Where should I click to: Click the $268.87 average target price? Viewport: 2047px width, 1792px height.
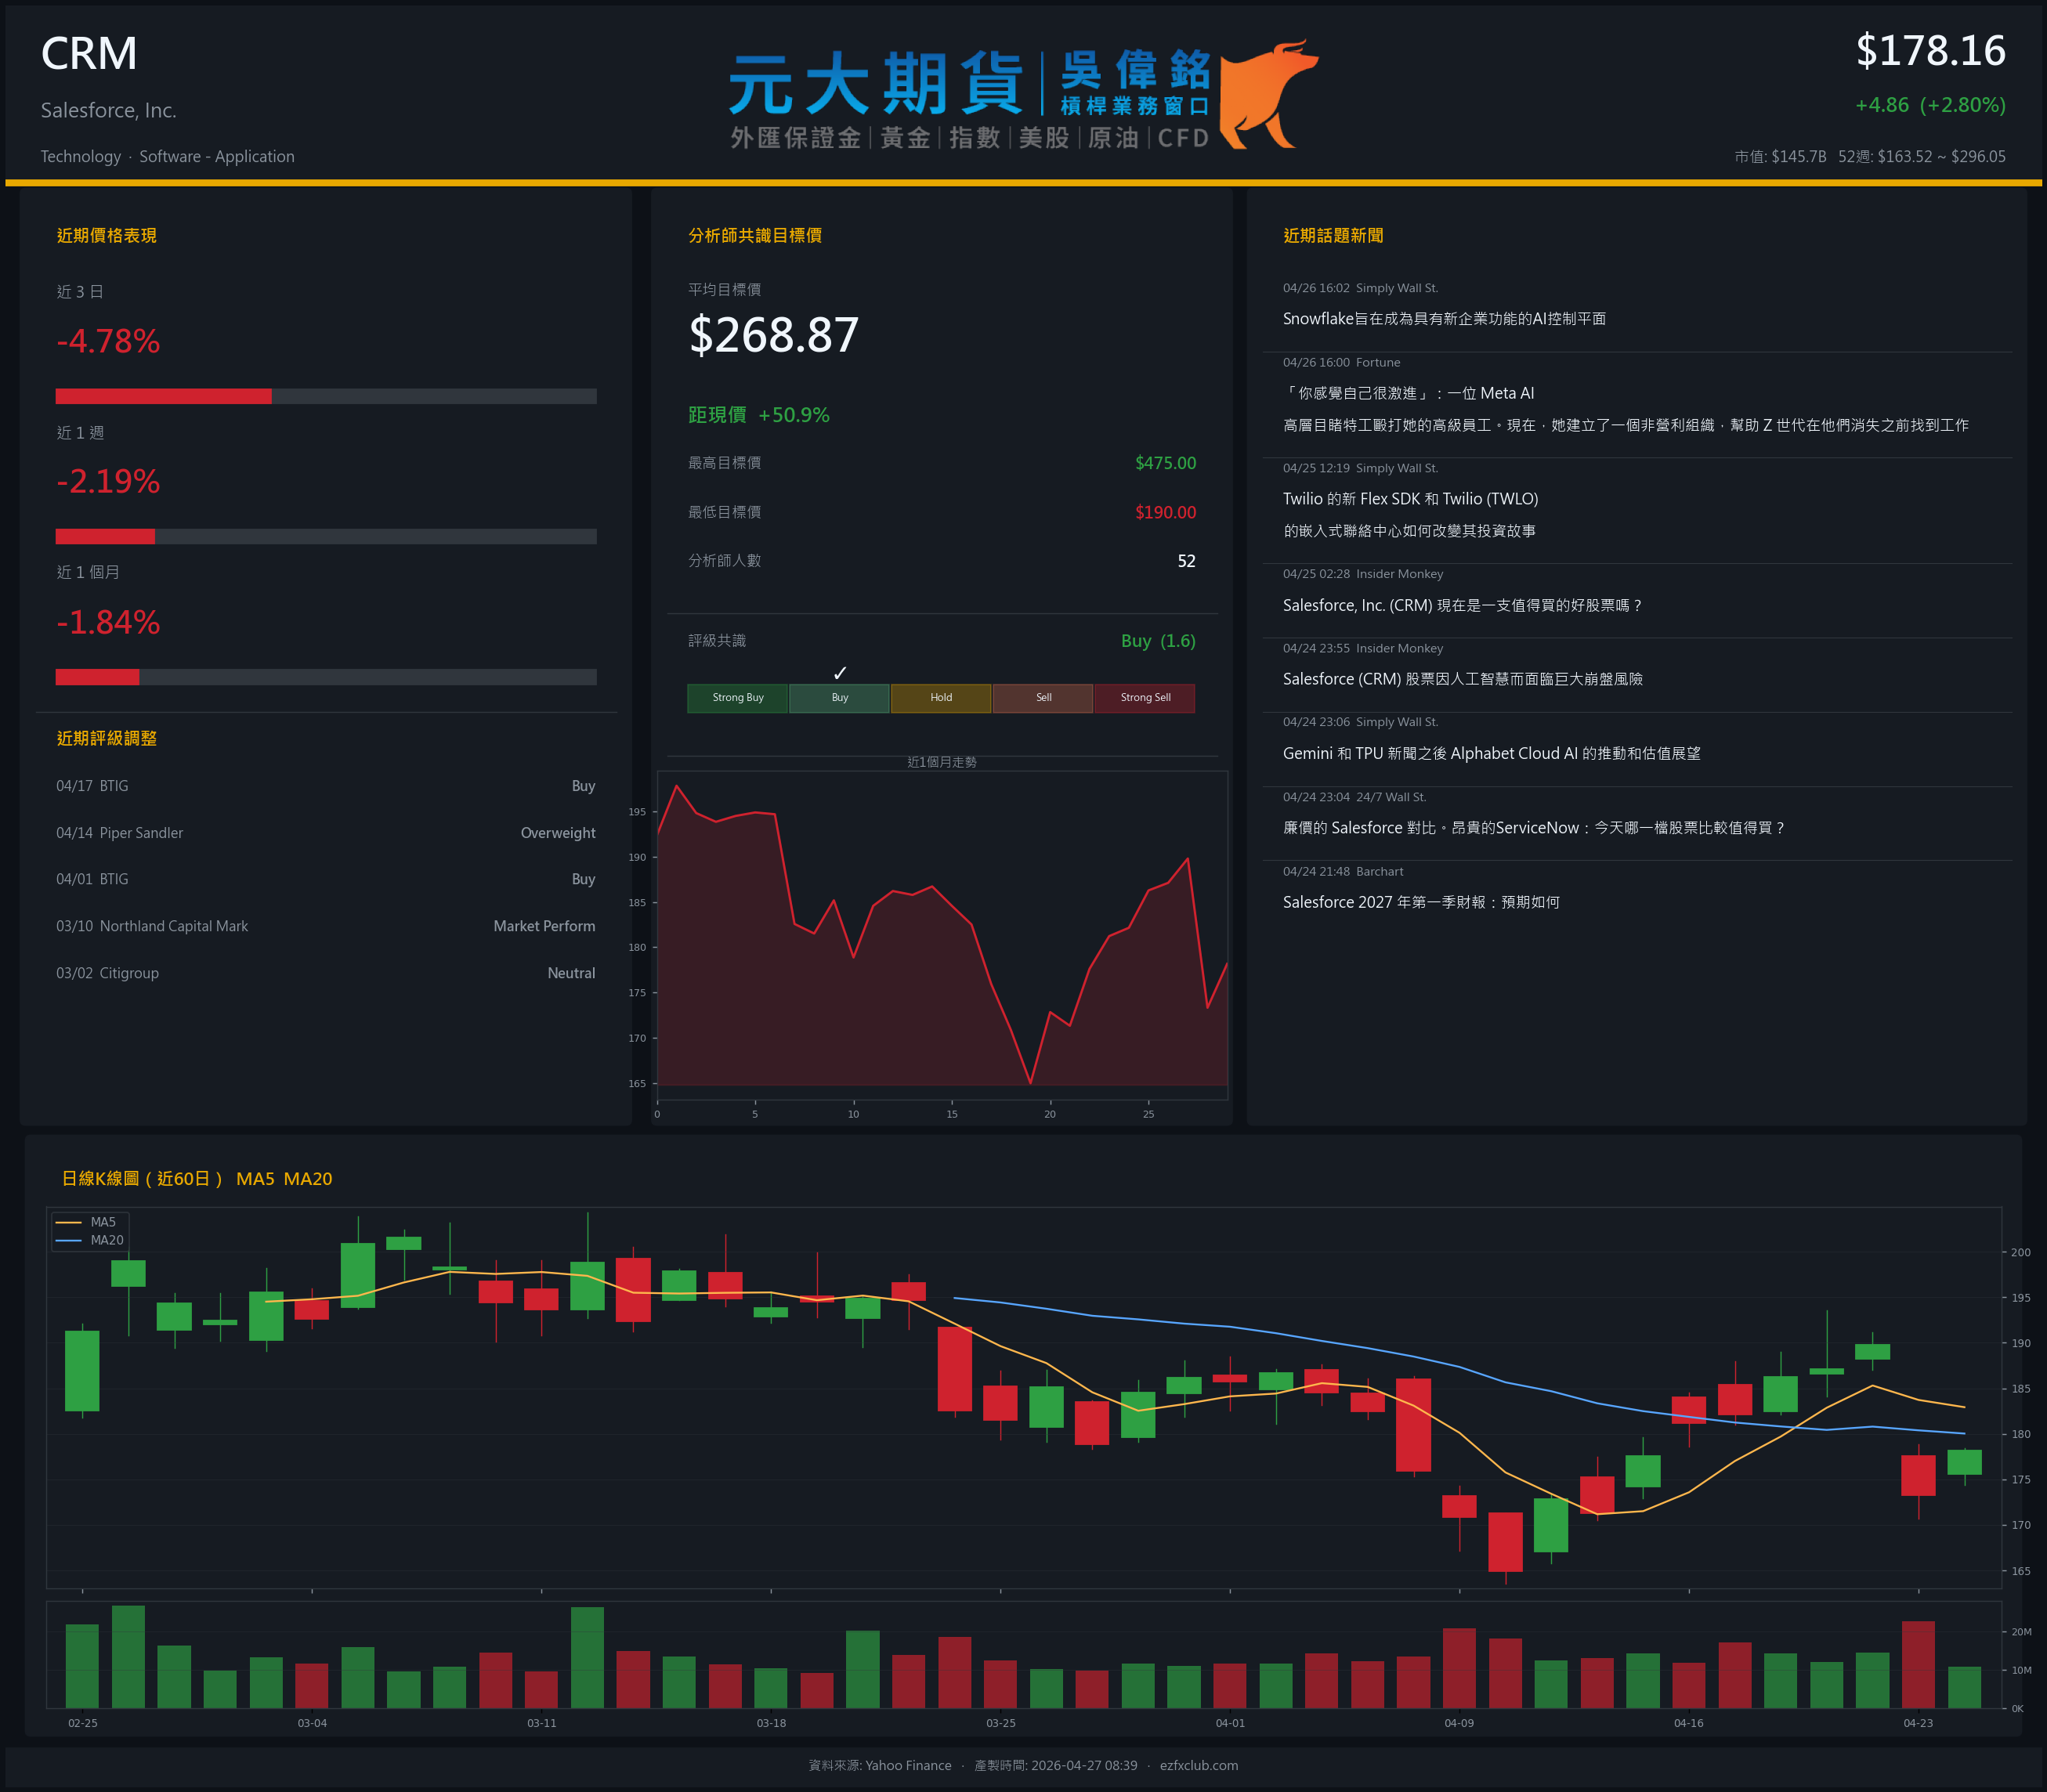click(774, 335)
